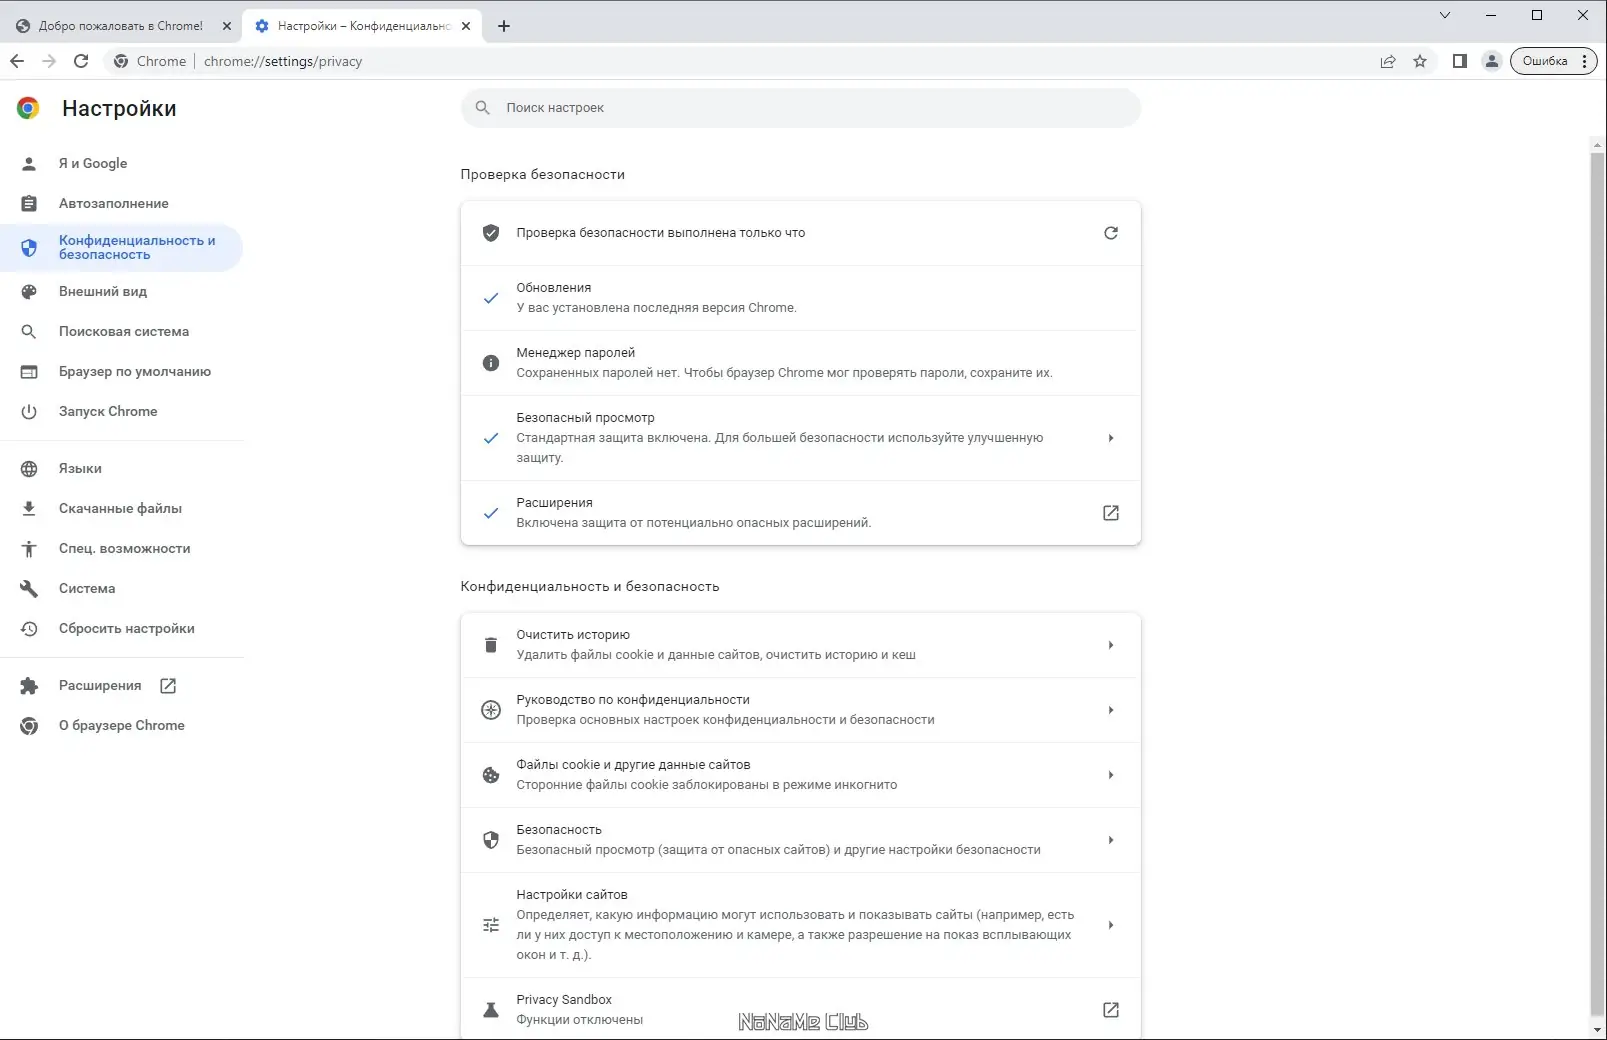Bookmark this page with the star

click(1420, 61)
